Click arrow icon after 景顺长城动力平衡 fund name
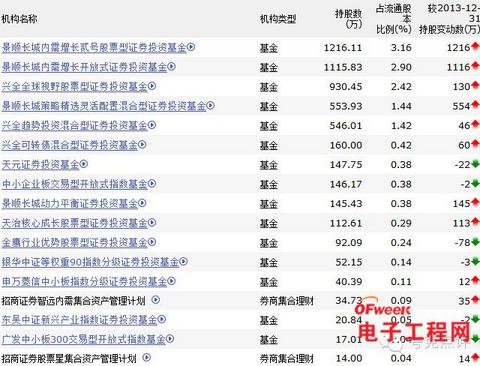The height and width of the screenshot is (366, 480). coord(142,203)
